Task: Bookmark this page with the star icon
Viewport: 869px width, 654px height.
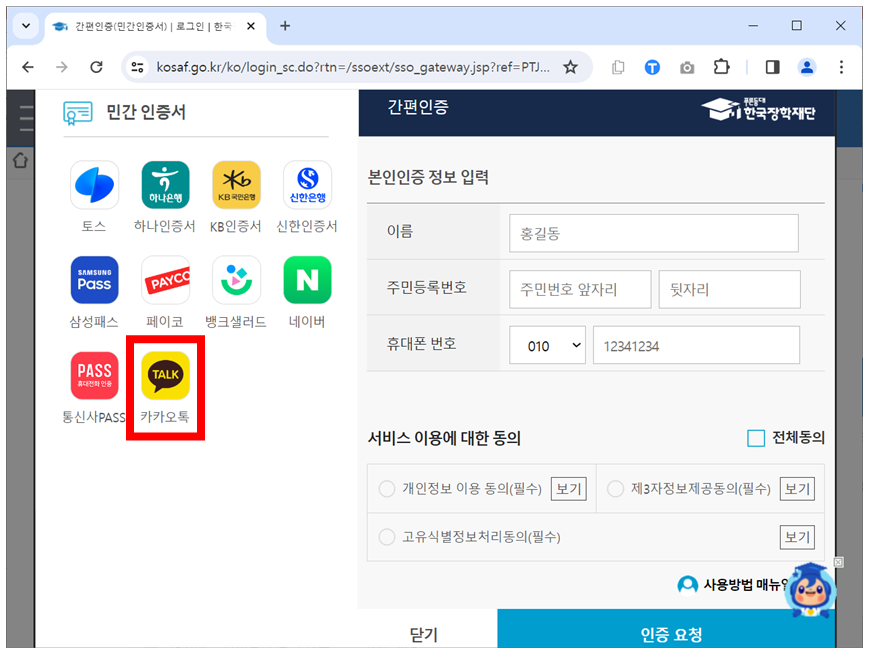Action: [570, 67]
